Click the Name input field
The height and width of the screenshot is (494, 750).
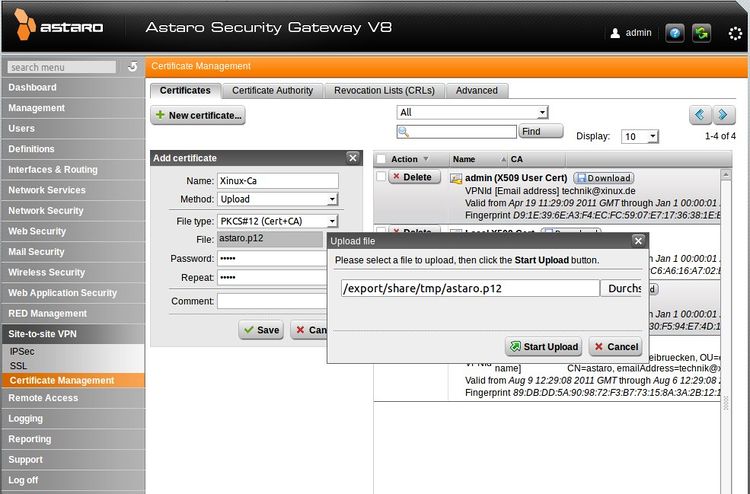click(277, 181)
